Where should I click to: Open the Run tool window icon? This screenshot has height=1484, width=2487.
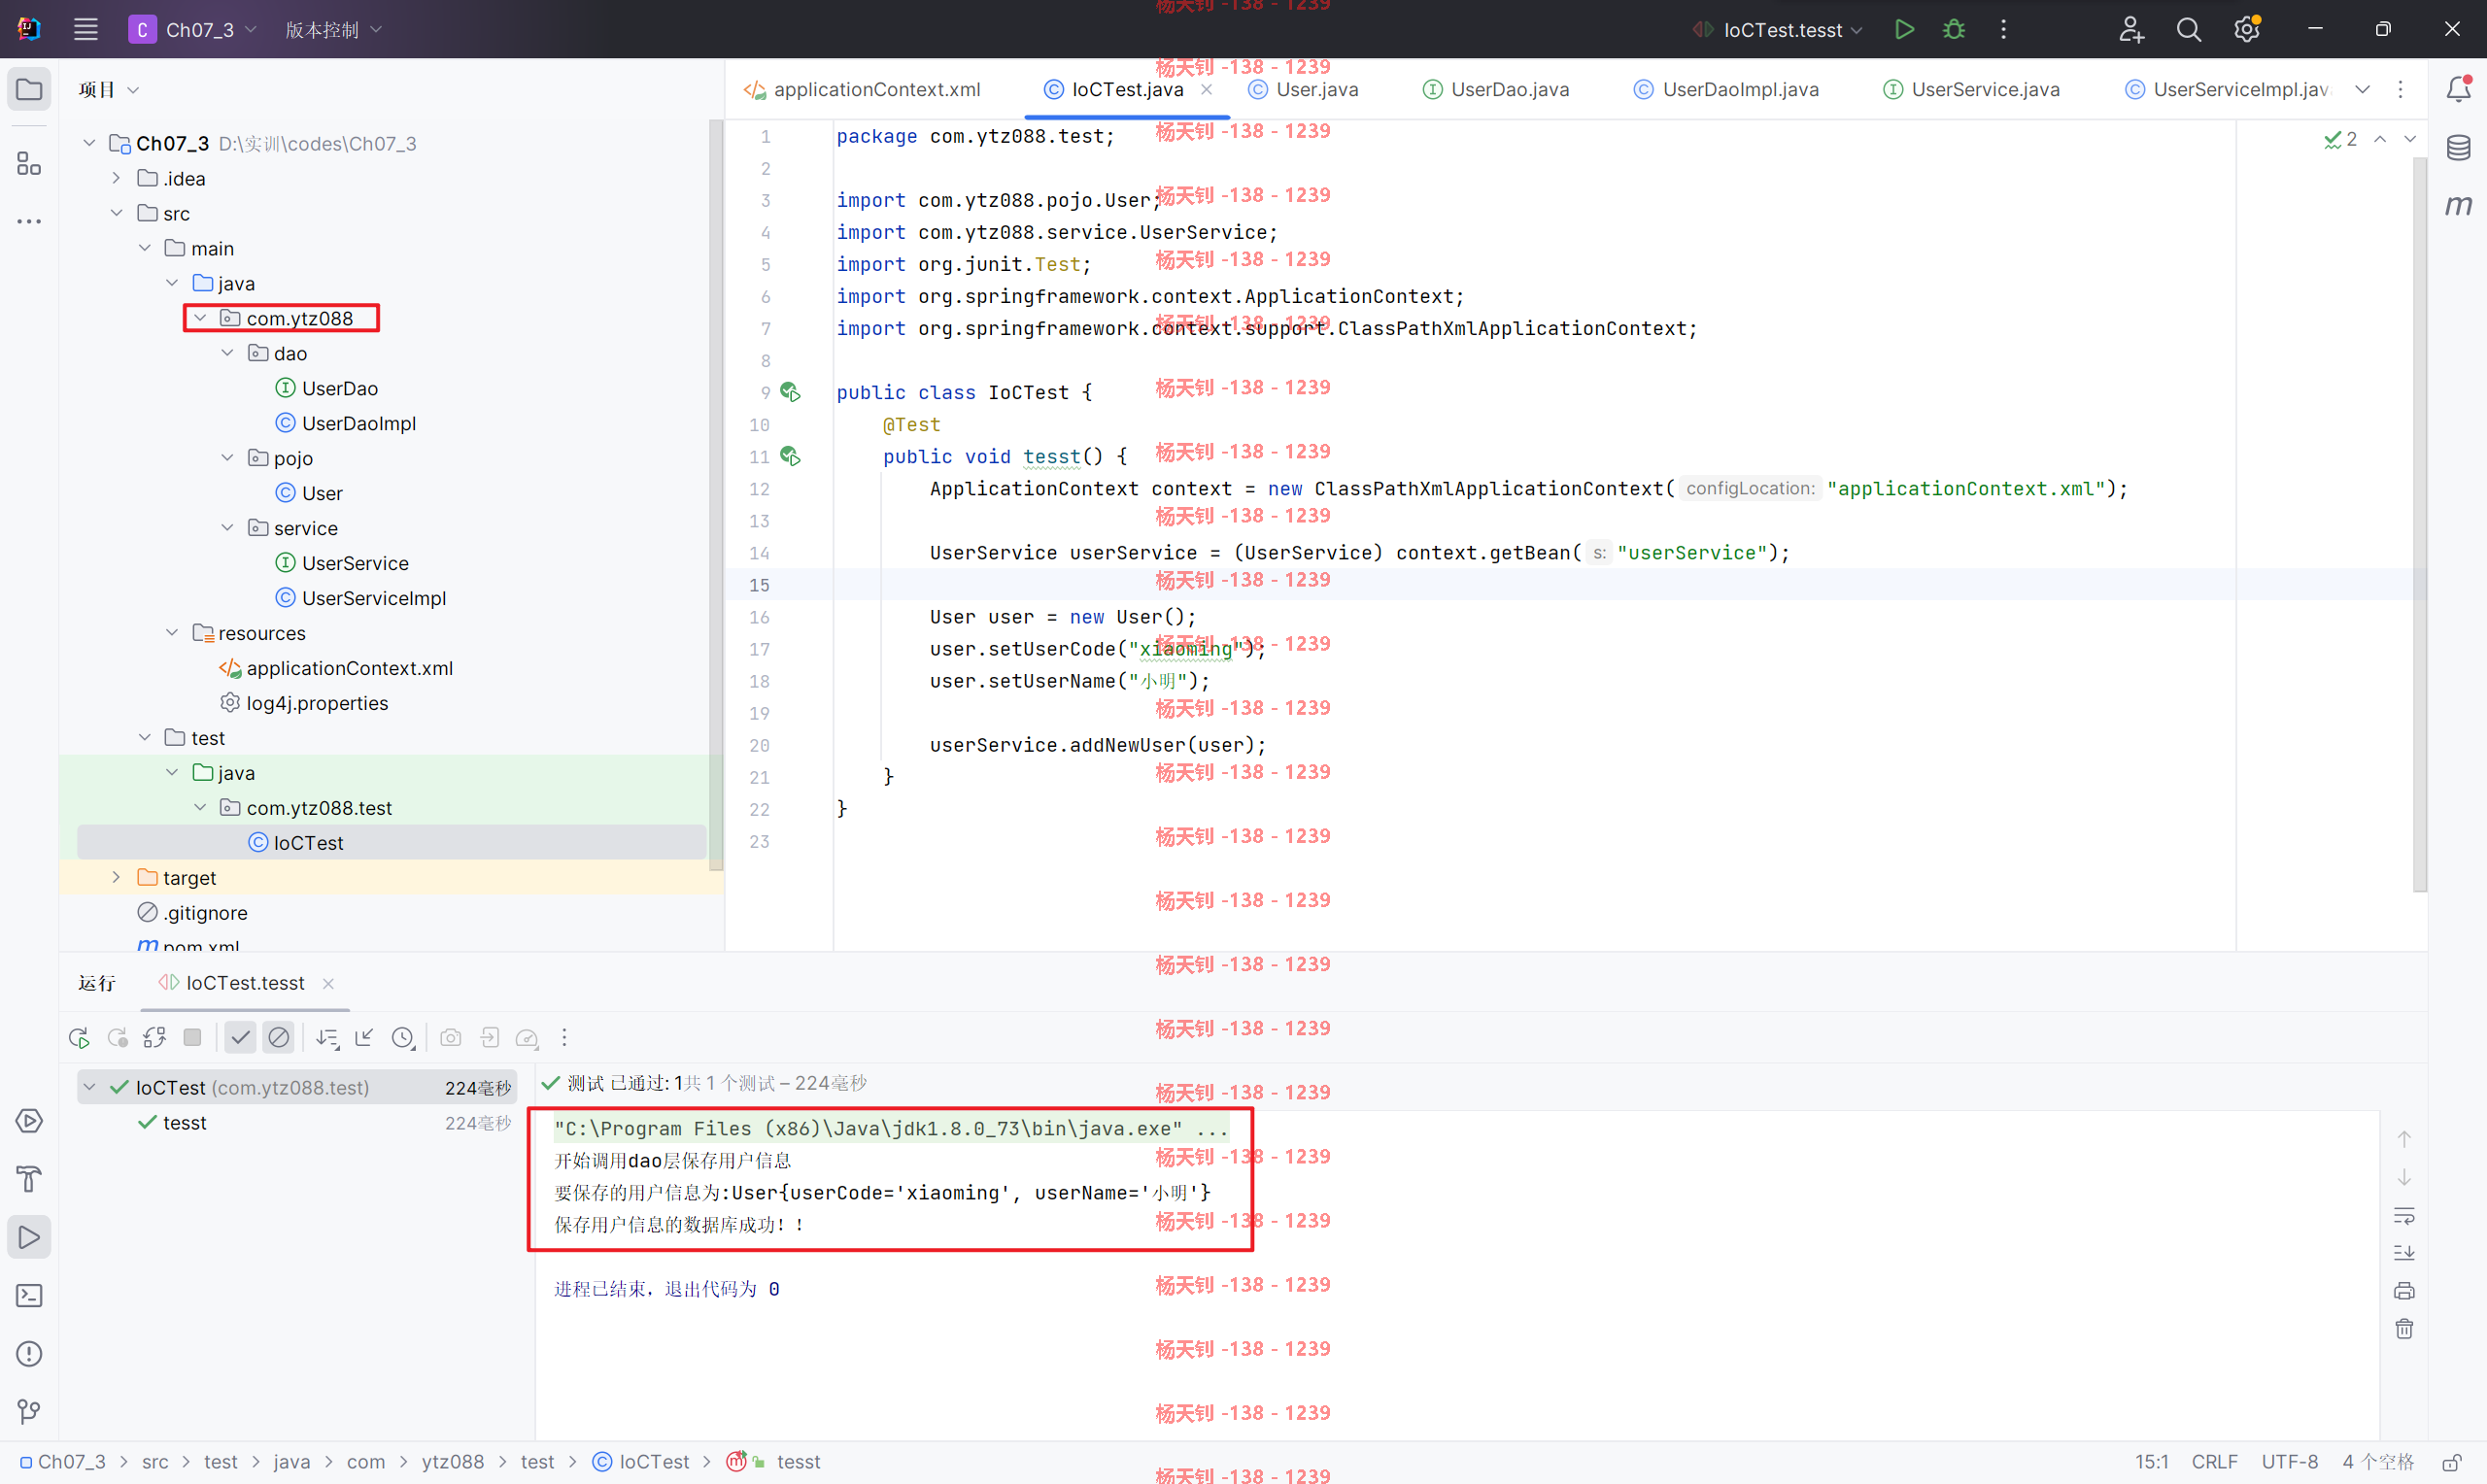coord(29,1237)
